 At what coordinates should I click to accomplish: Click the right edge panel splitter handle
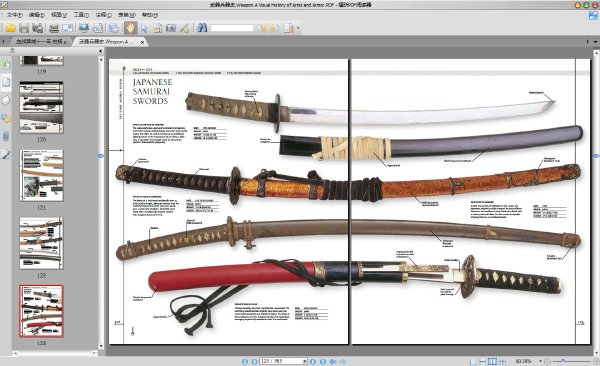pos(596,156)
